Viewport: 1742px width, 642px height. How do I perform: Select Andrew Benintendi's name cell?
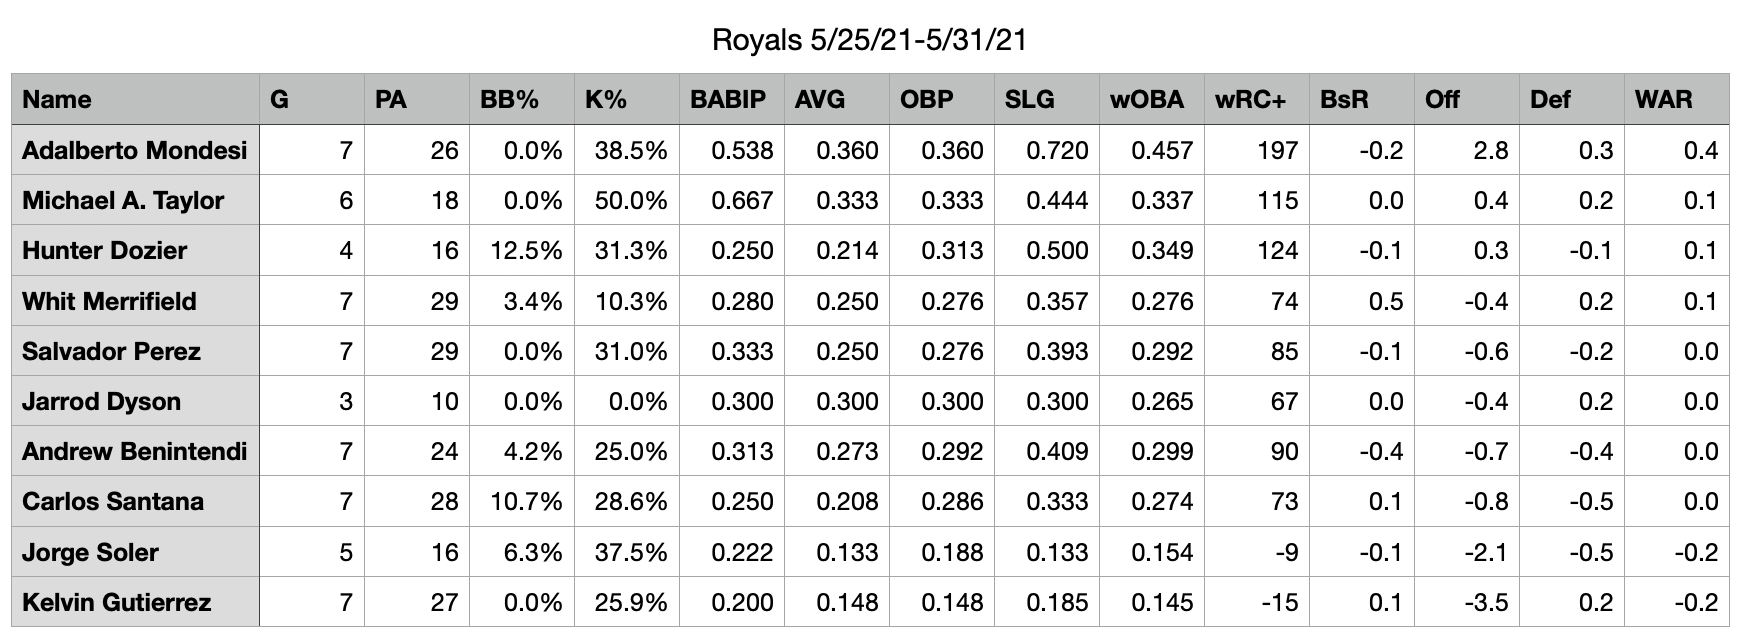(x=134, y=452)
